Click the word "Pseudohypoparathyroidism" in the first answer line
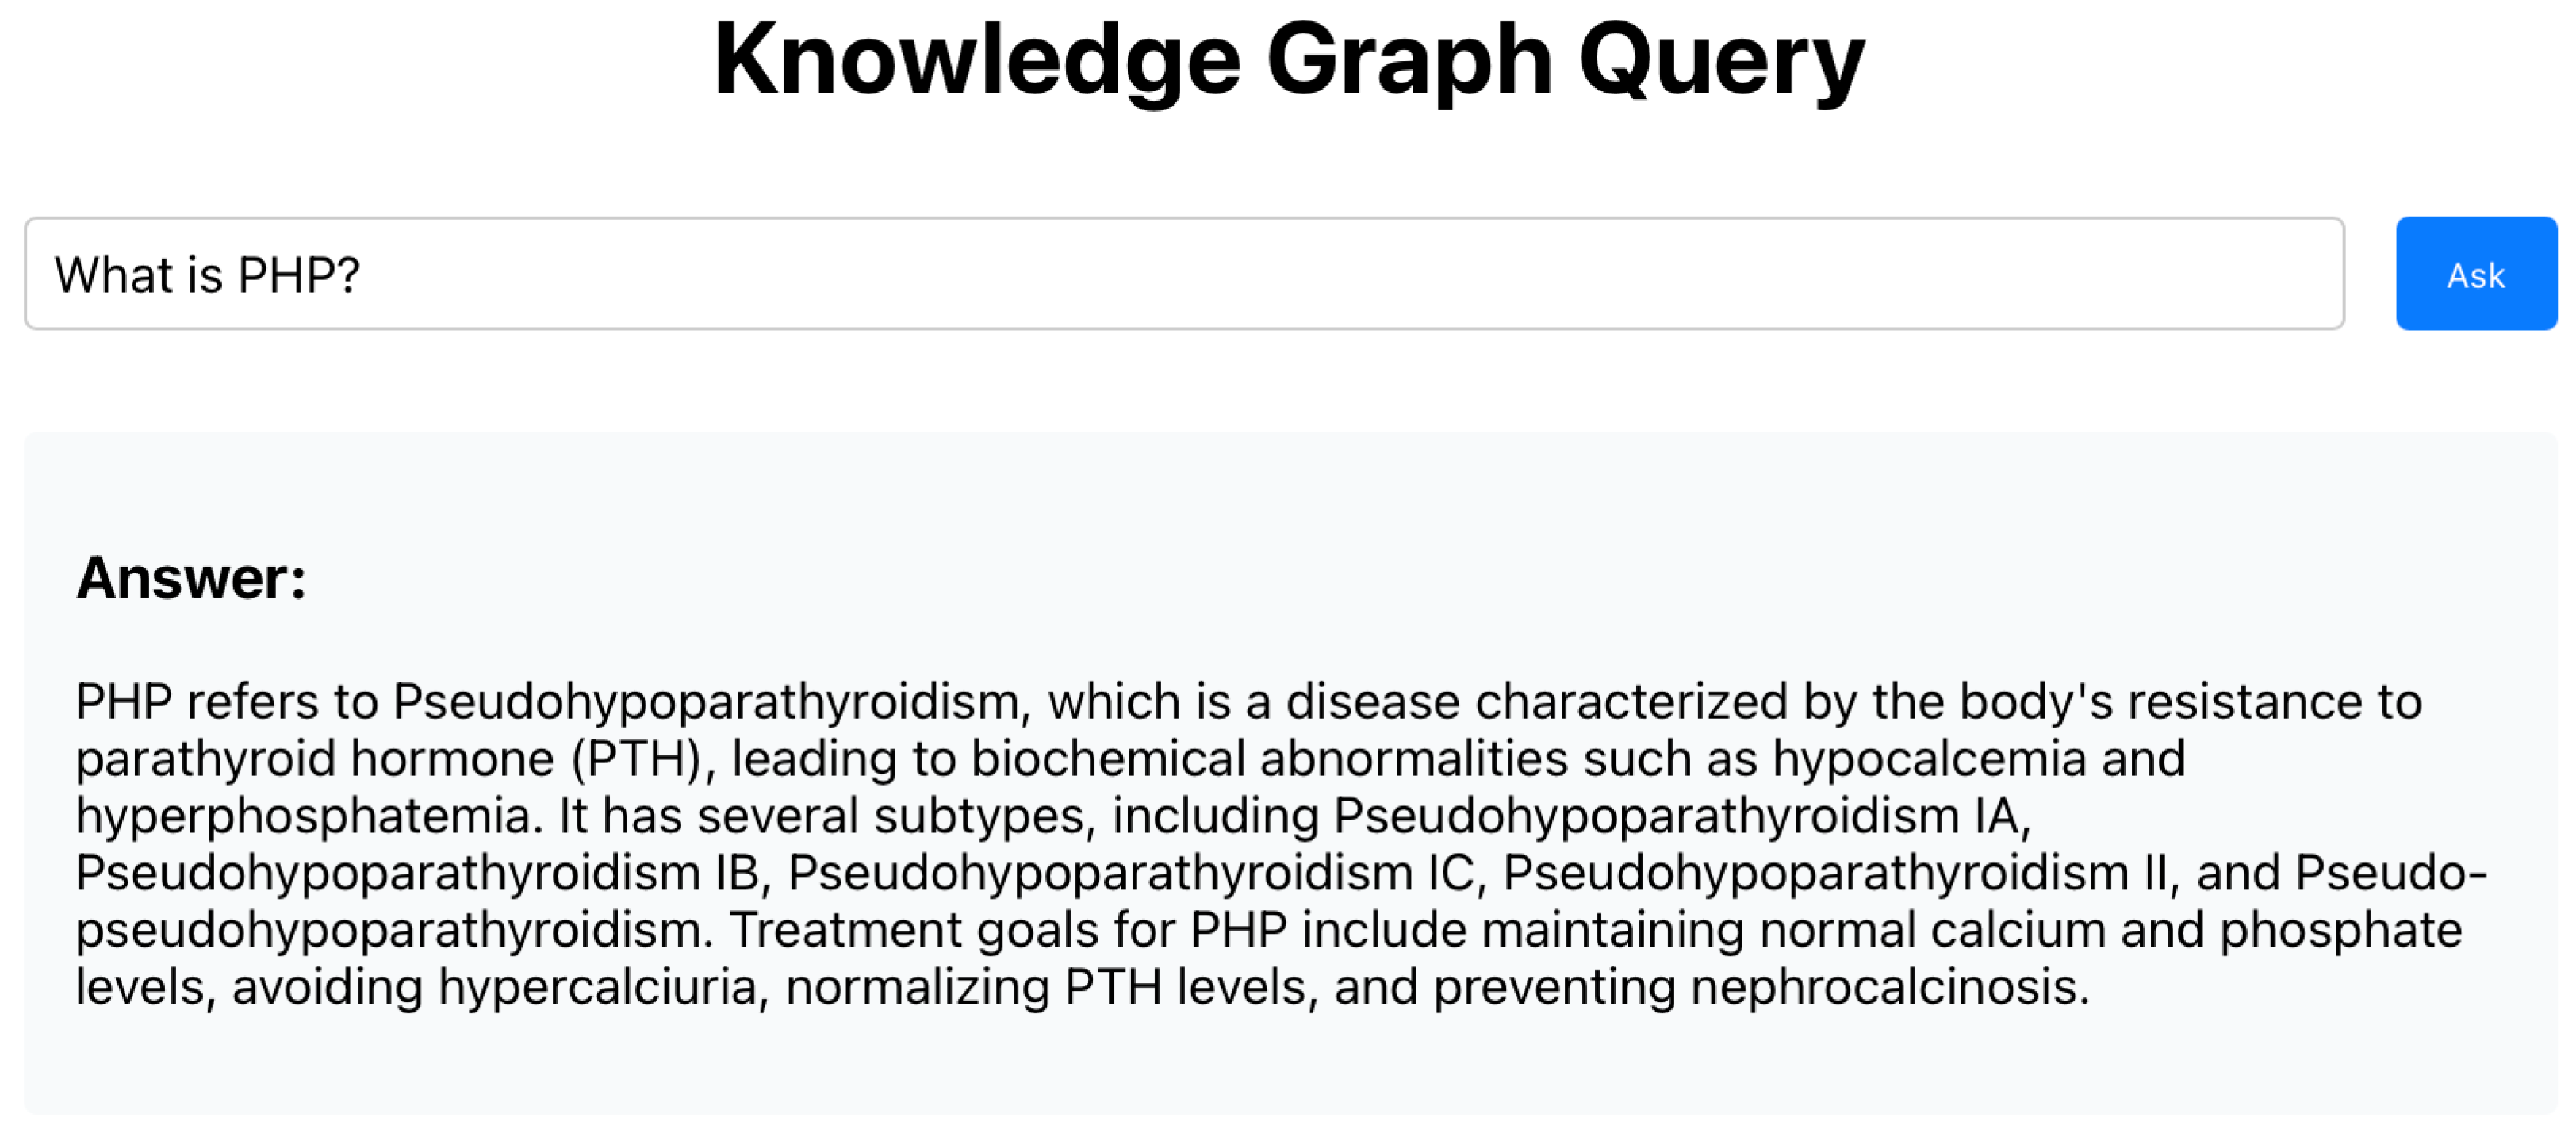Viewport: 2576px width, 1137px height. point(706,701)
